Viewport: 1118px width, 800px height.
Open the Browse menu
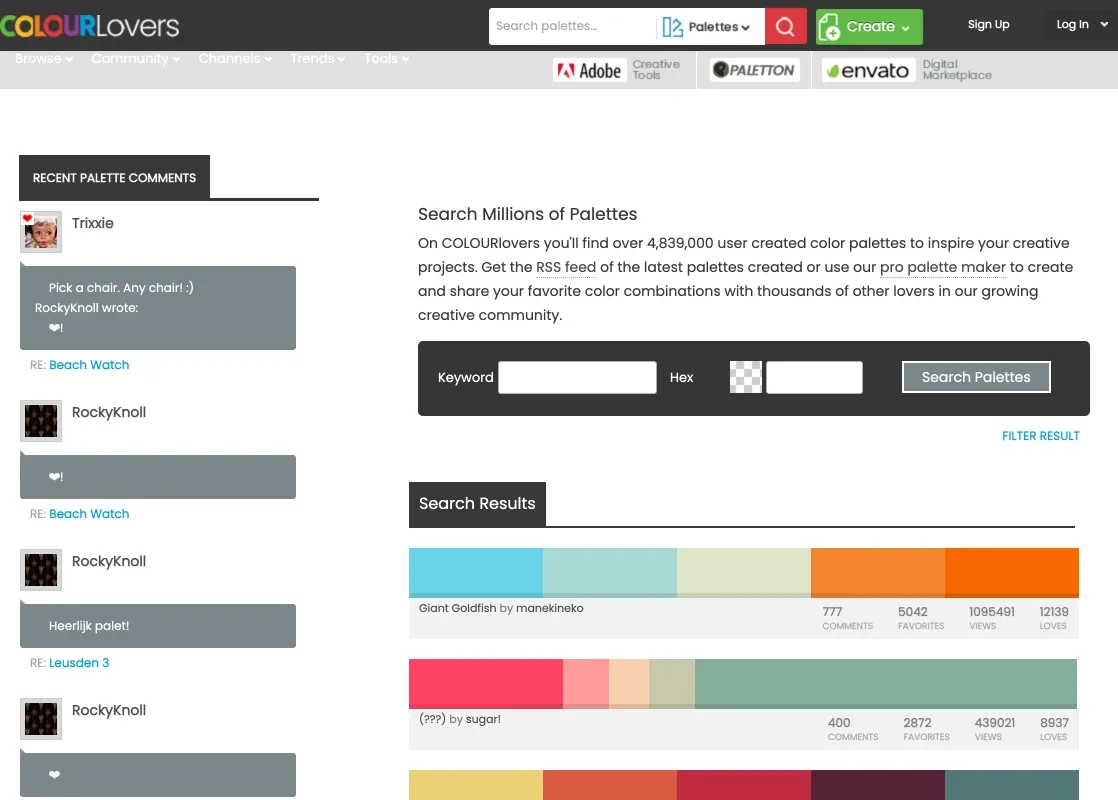43,58
